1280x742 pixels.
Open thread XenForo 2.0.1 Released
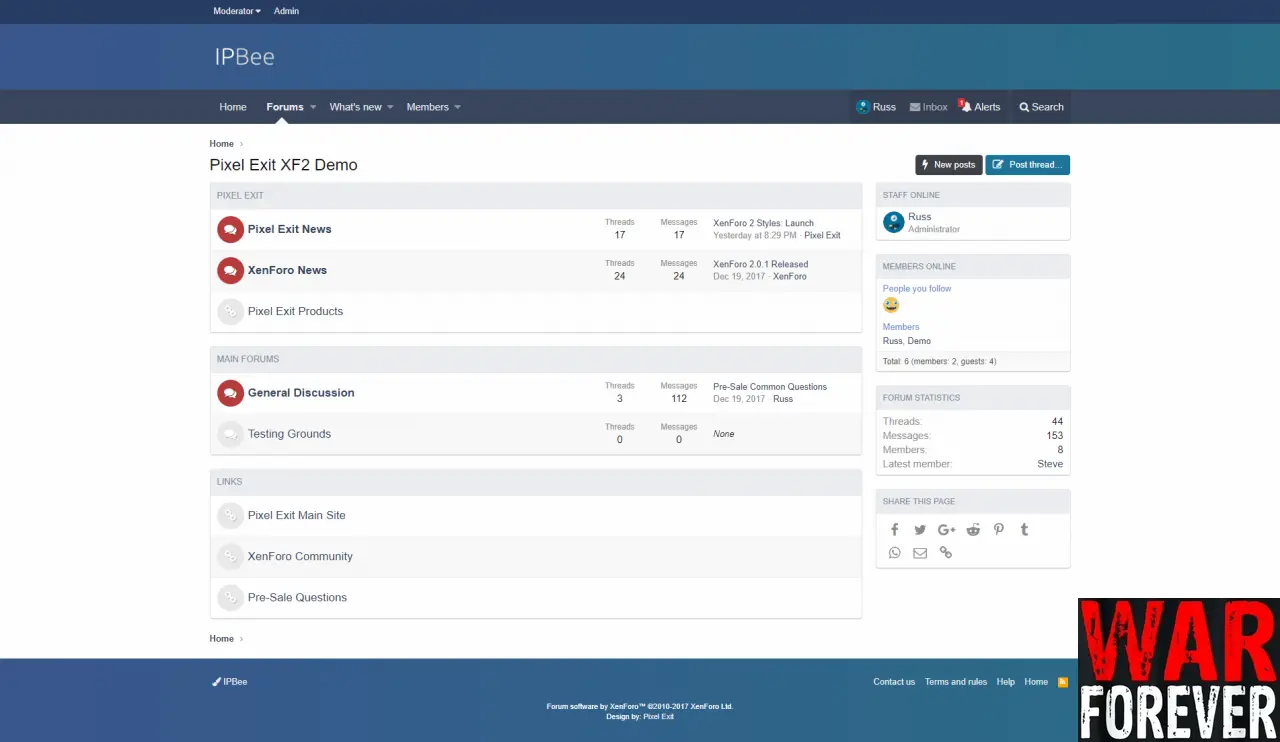[760, 264]
